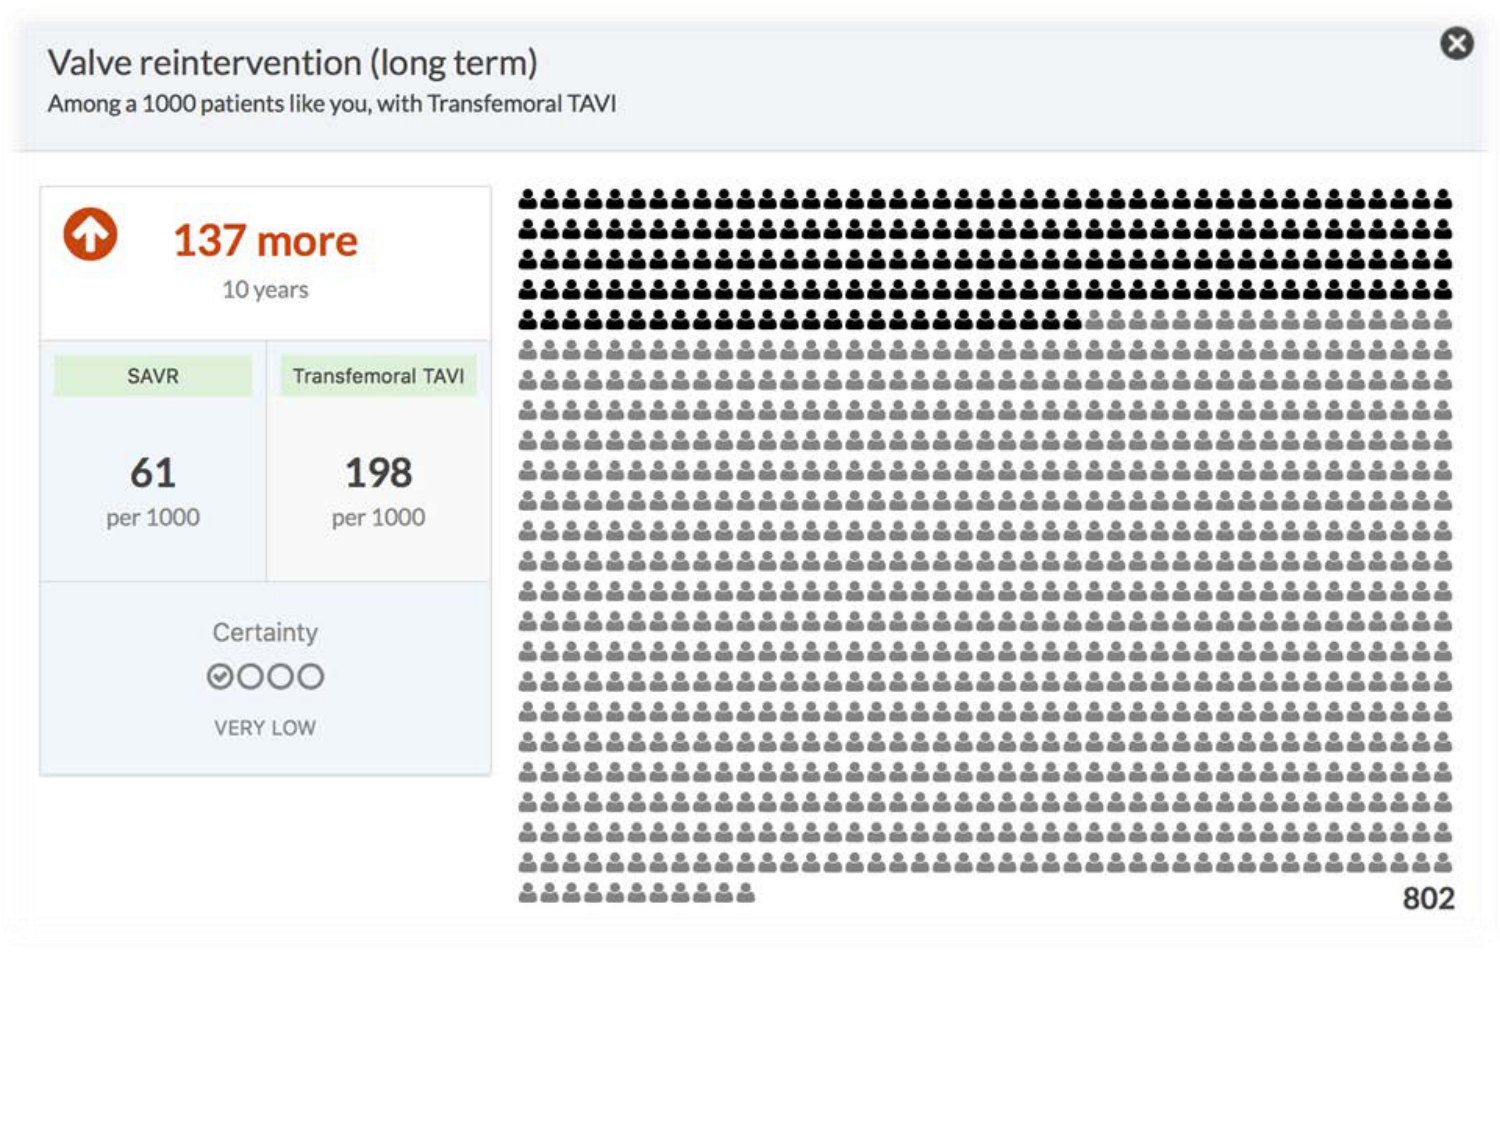
Task: Click "per 1000" under the 198 value
Action: coord(378,518)
